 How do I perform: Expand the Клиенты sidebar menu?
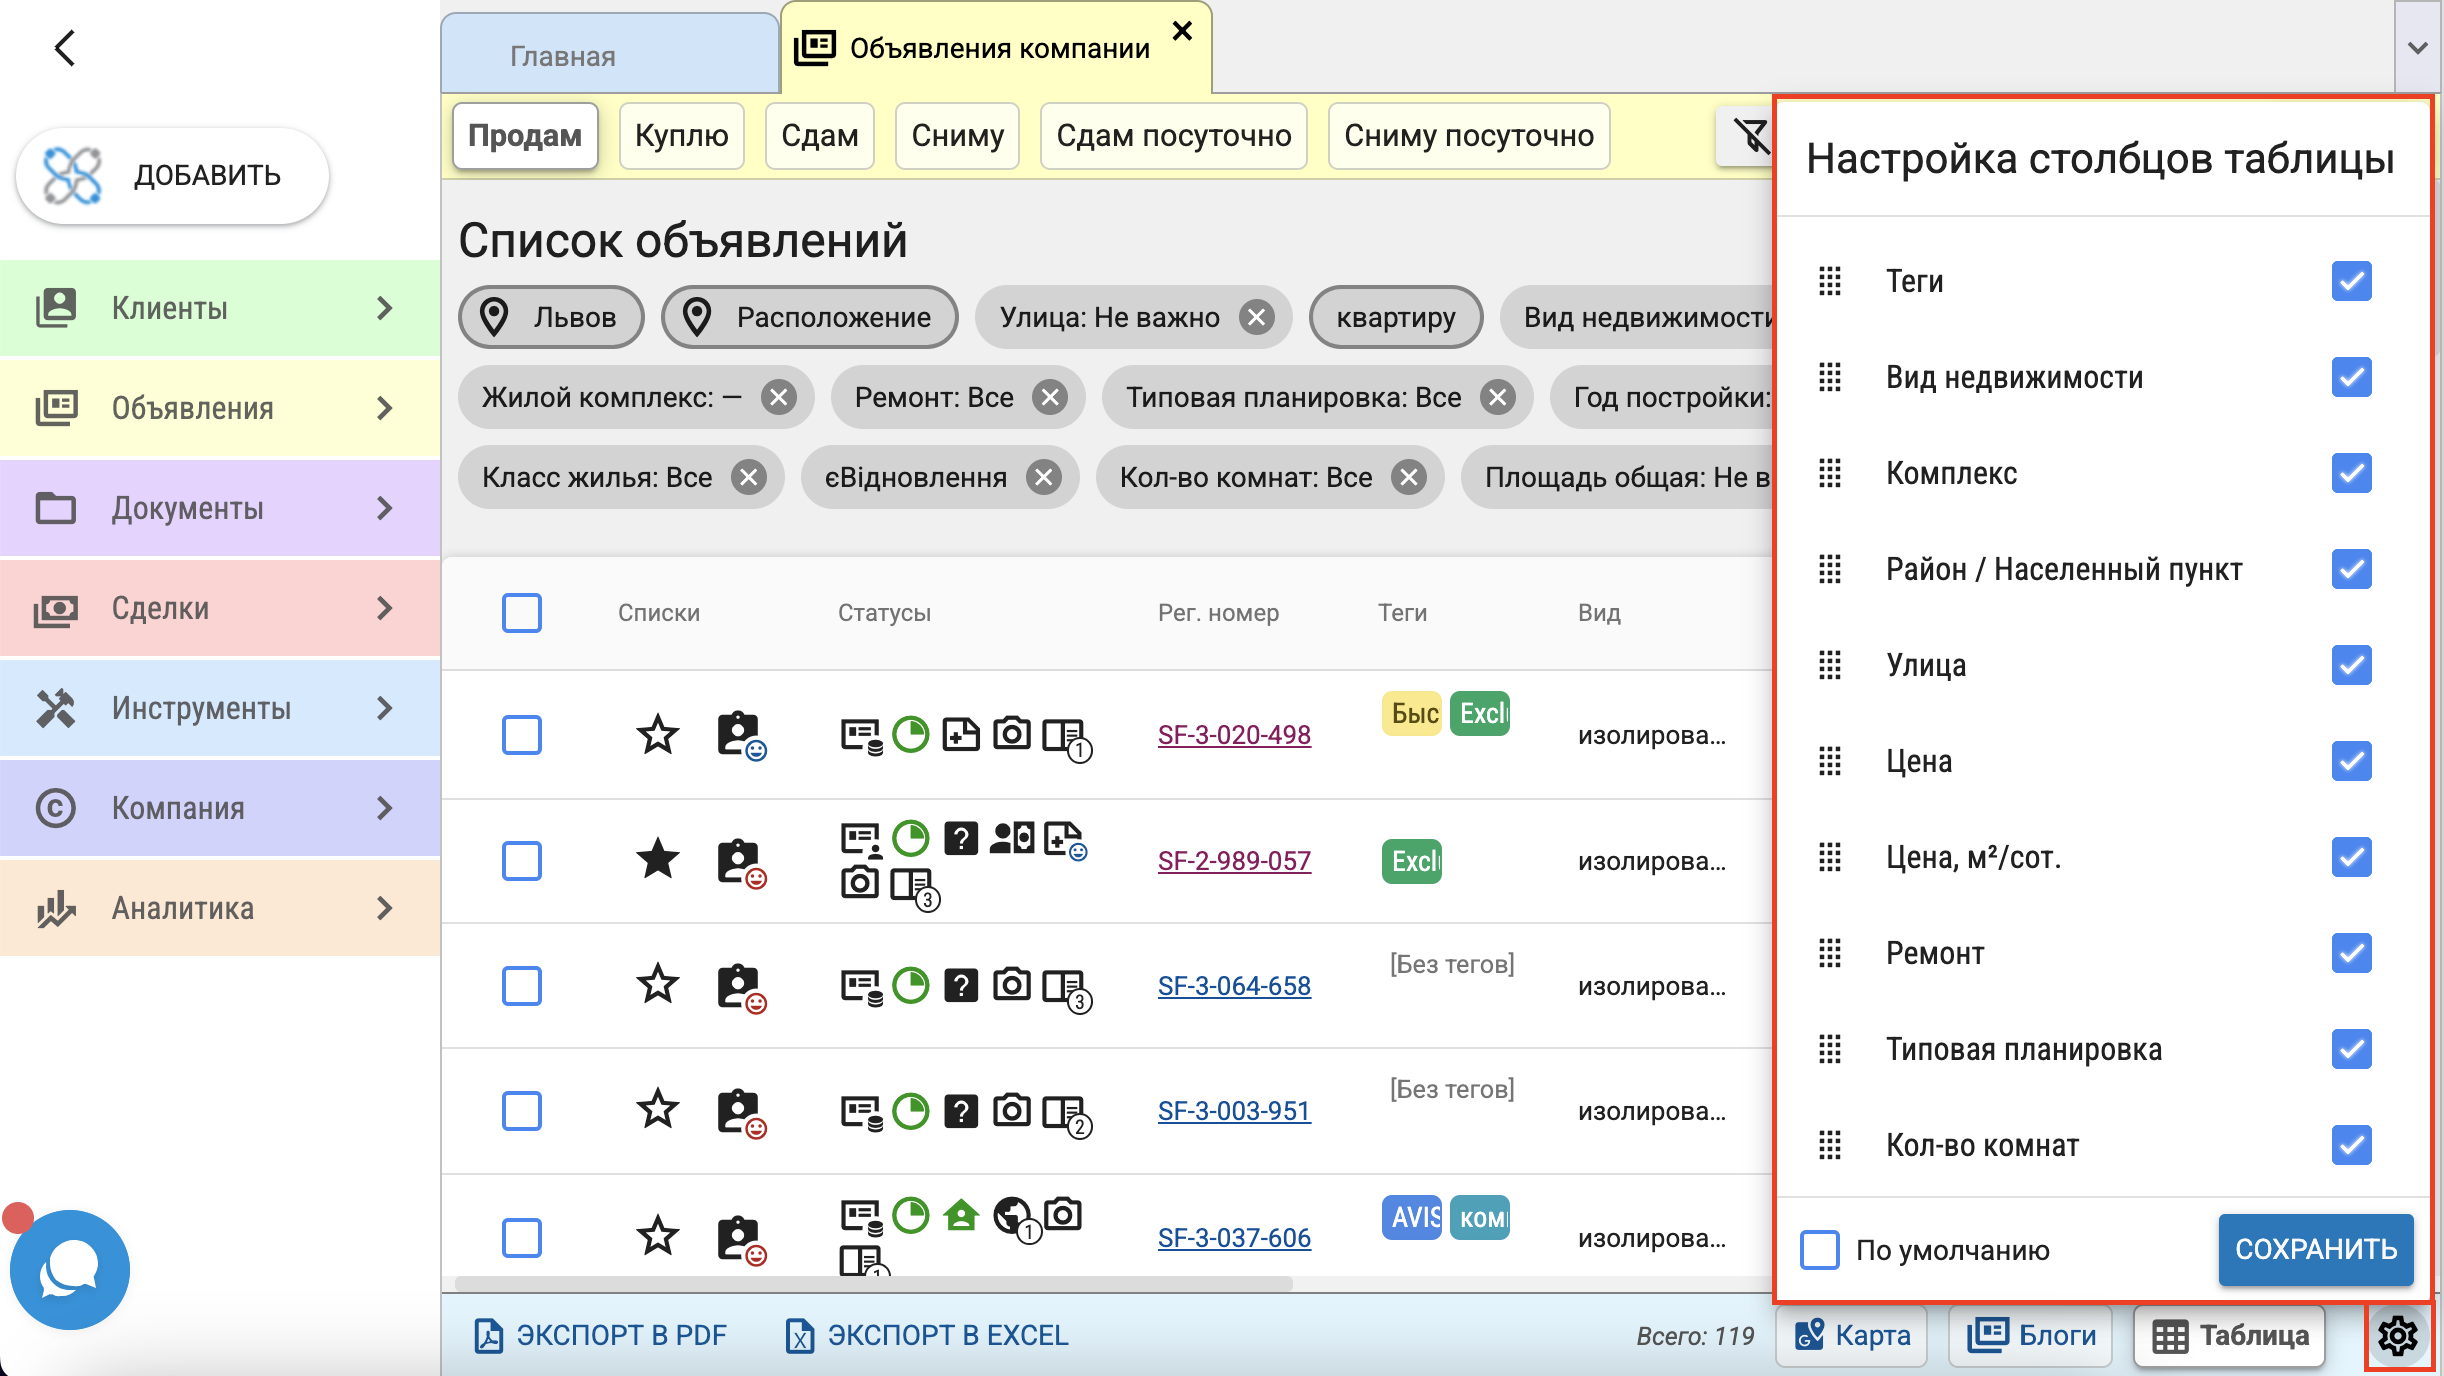(220, 308)
